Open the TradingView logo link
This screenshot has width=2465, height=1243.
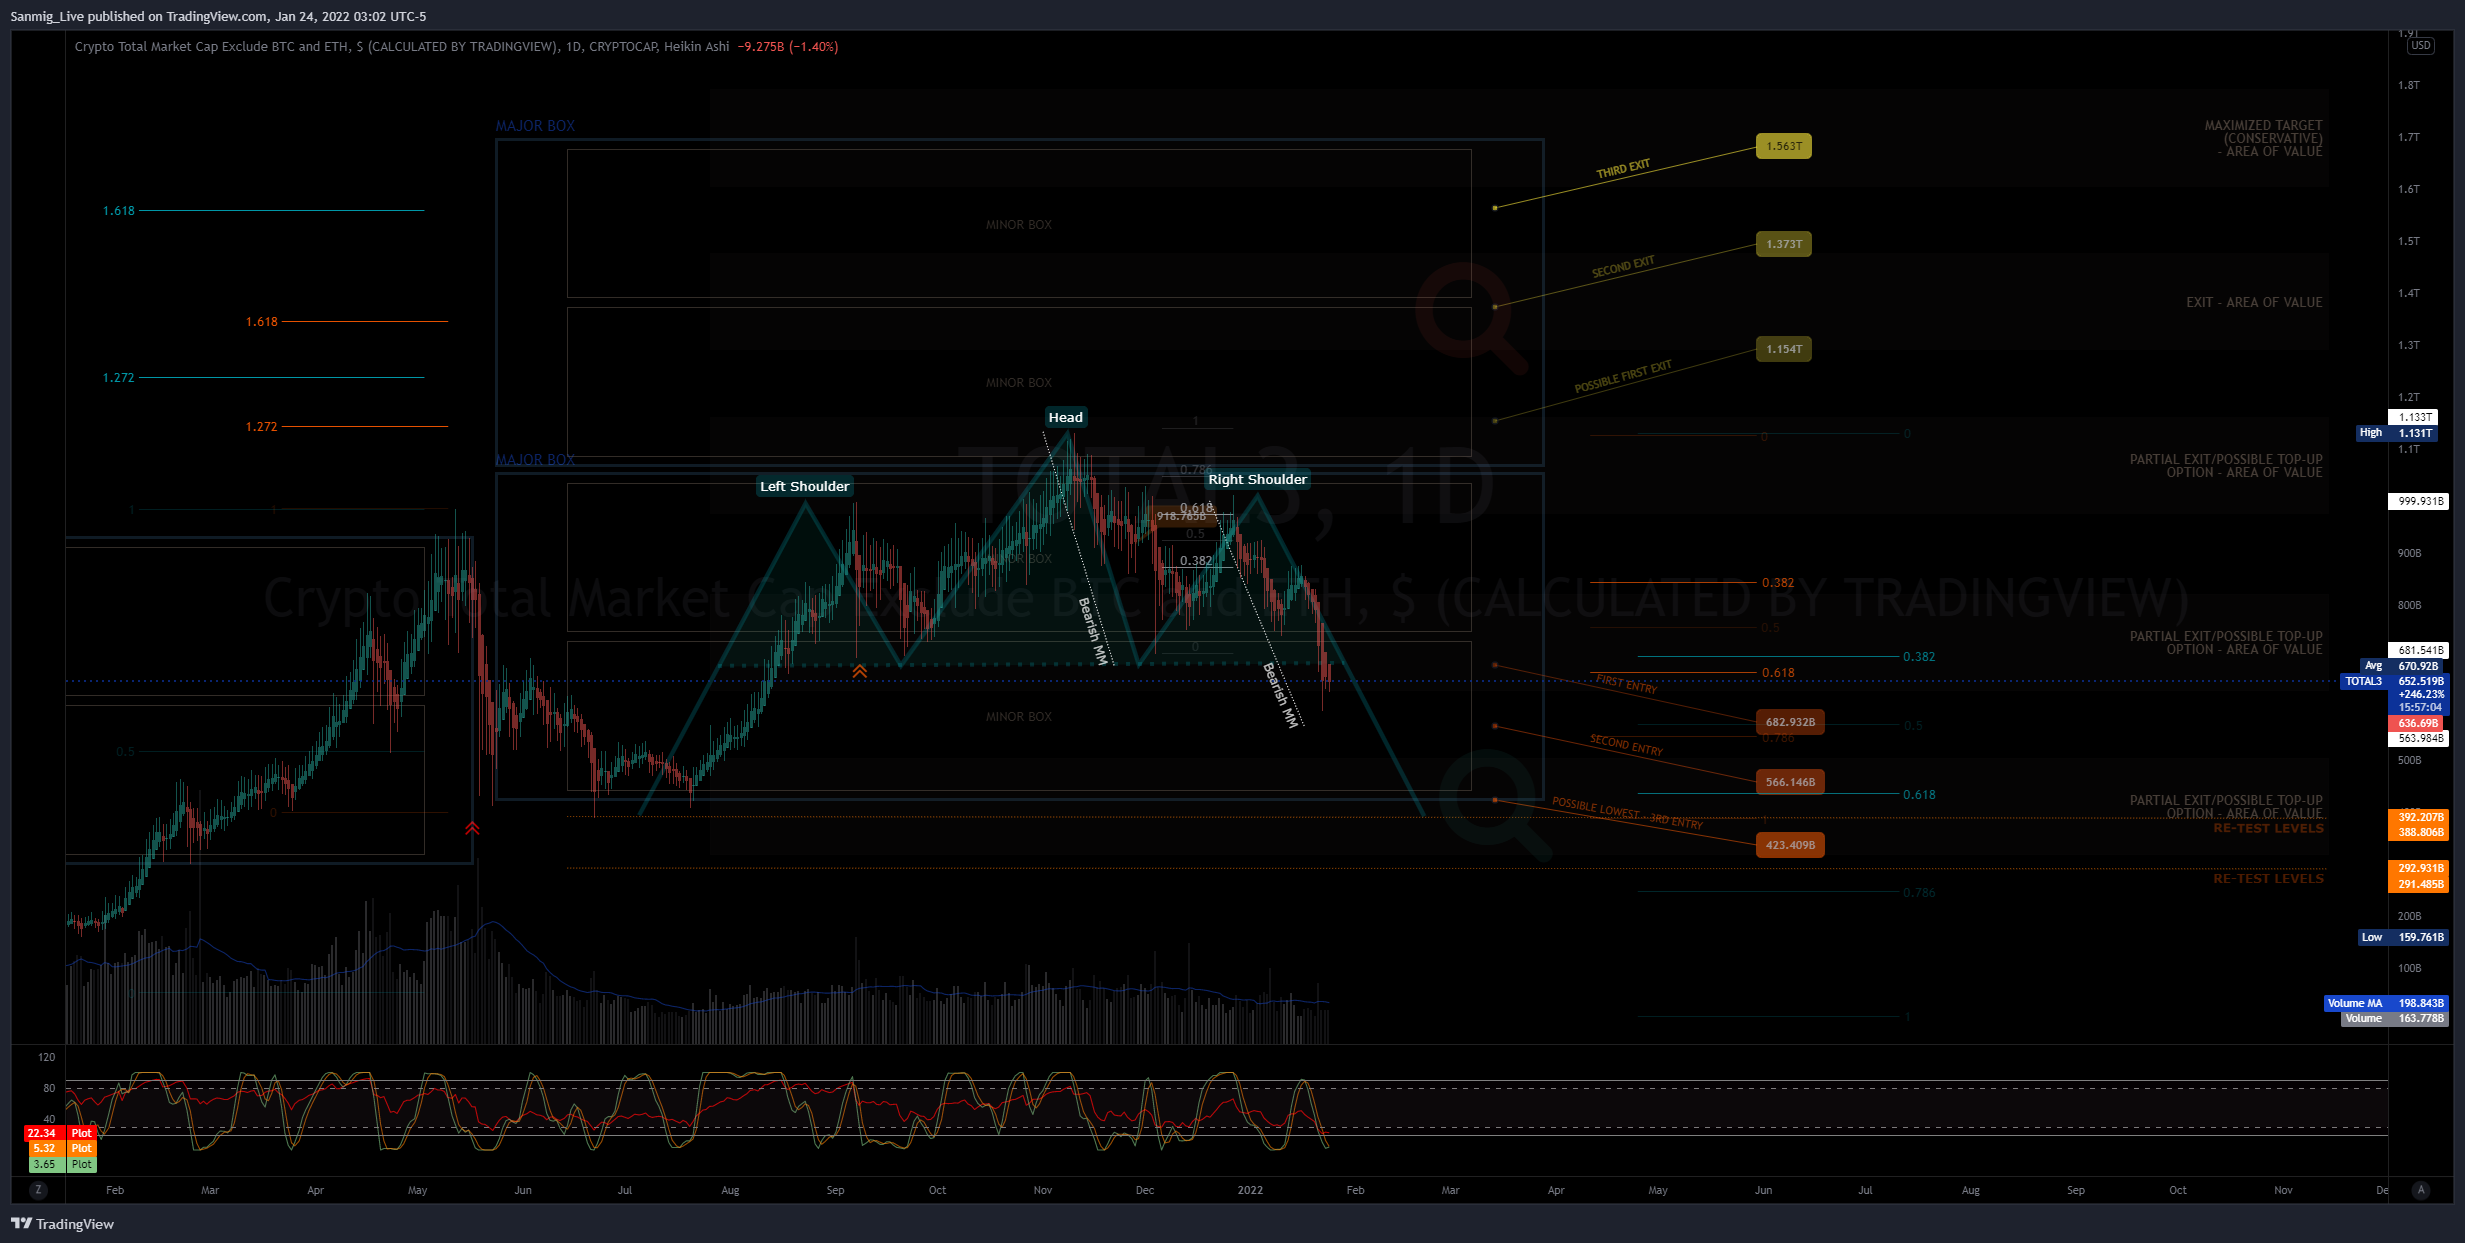tap(62, 1224)
